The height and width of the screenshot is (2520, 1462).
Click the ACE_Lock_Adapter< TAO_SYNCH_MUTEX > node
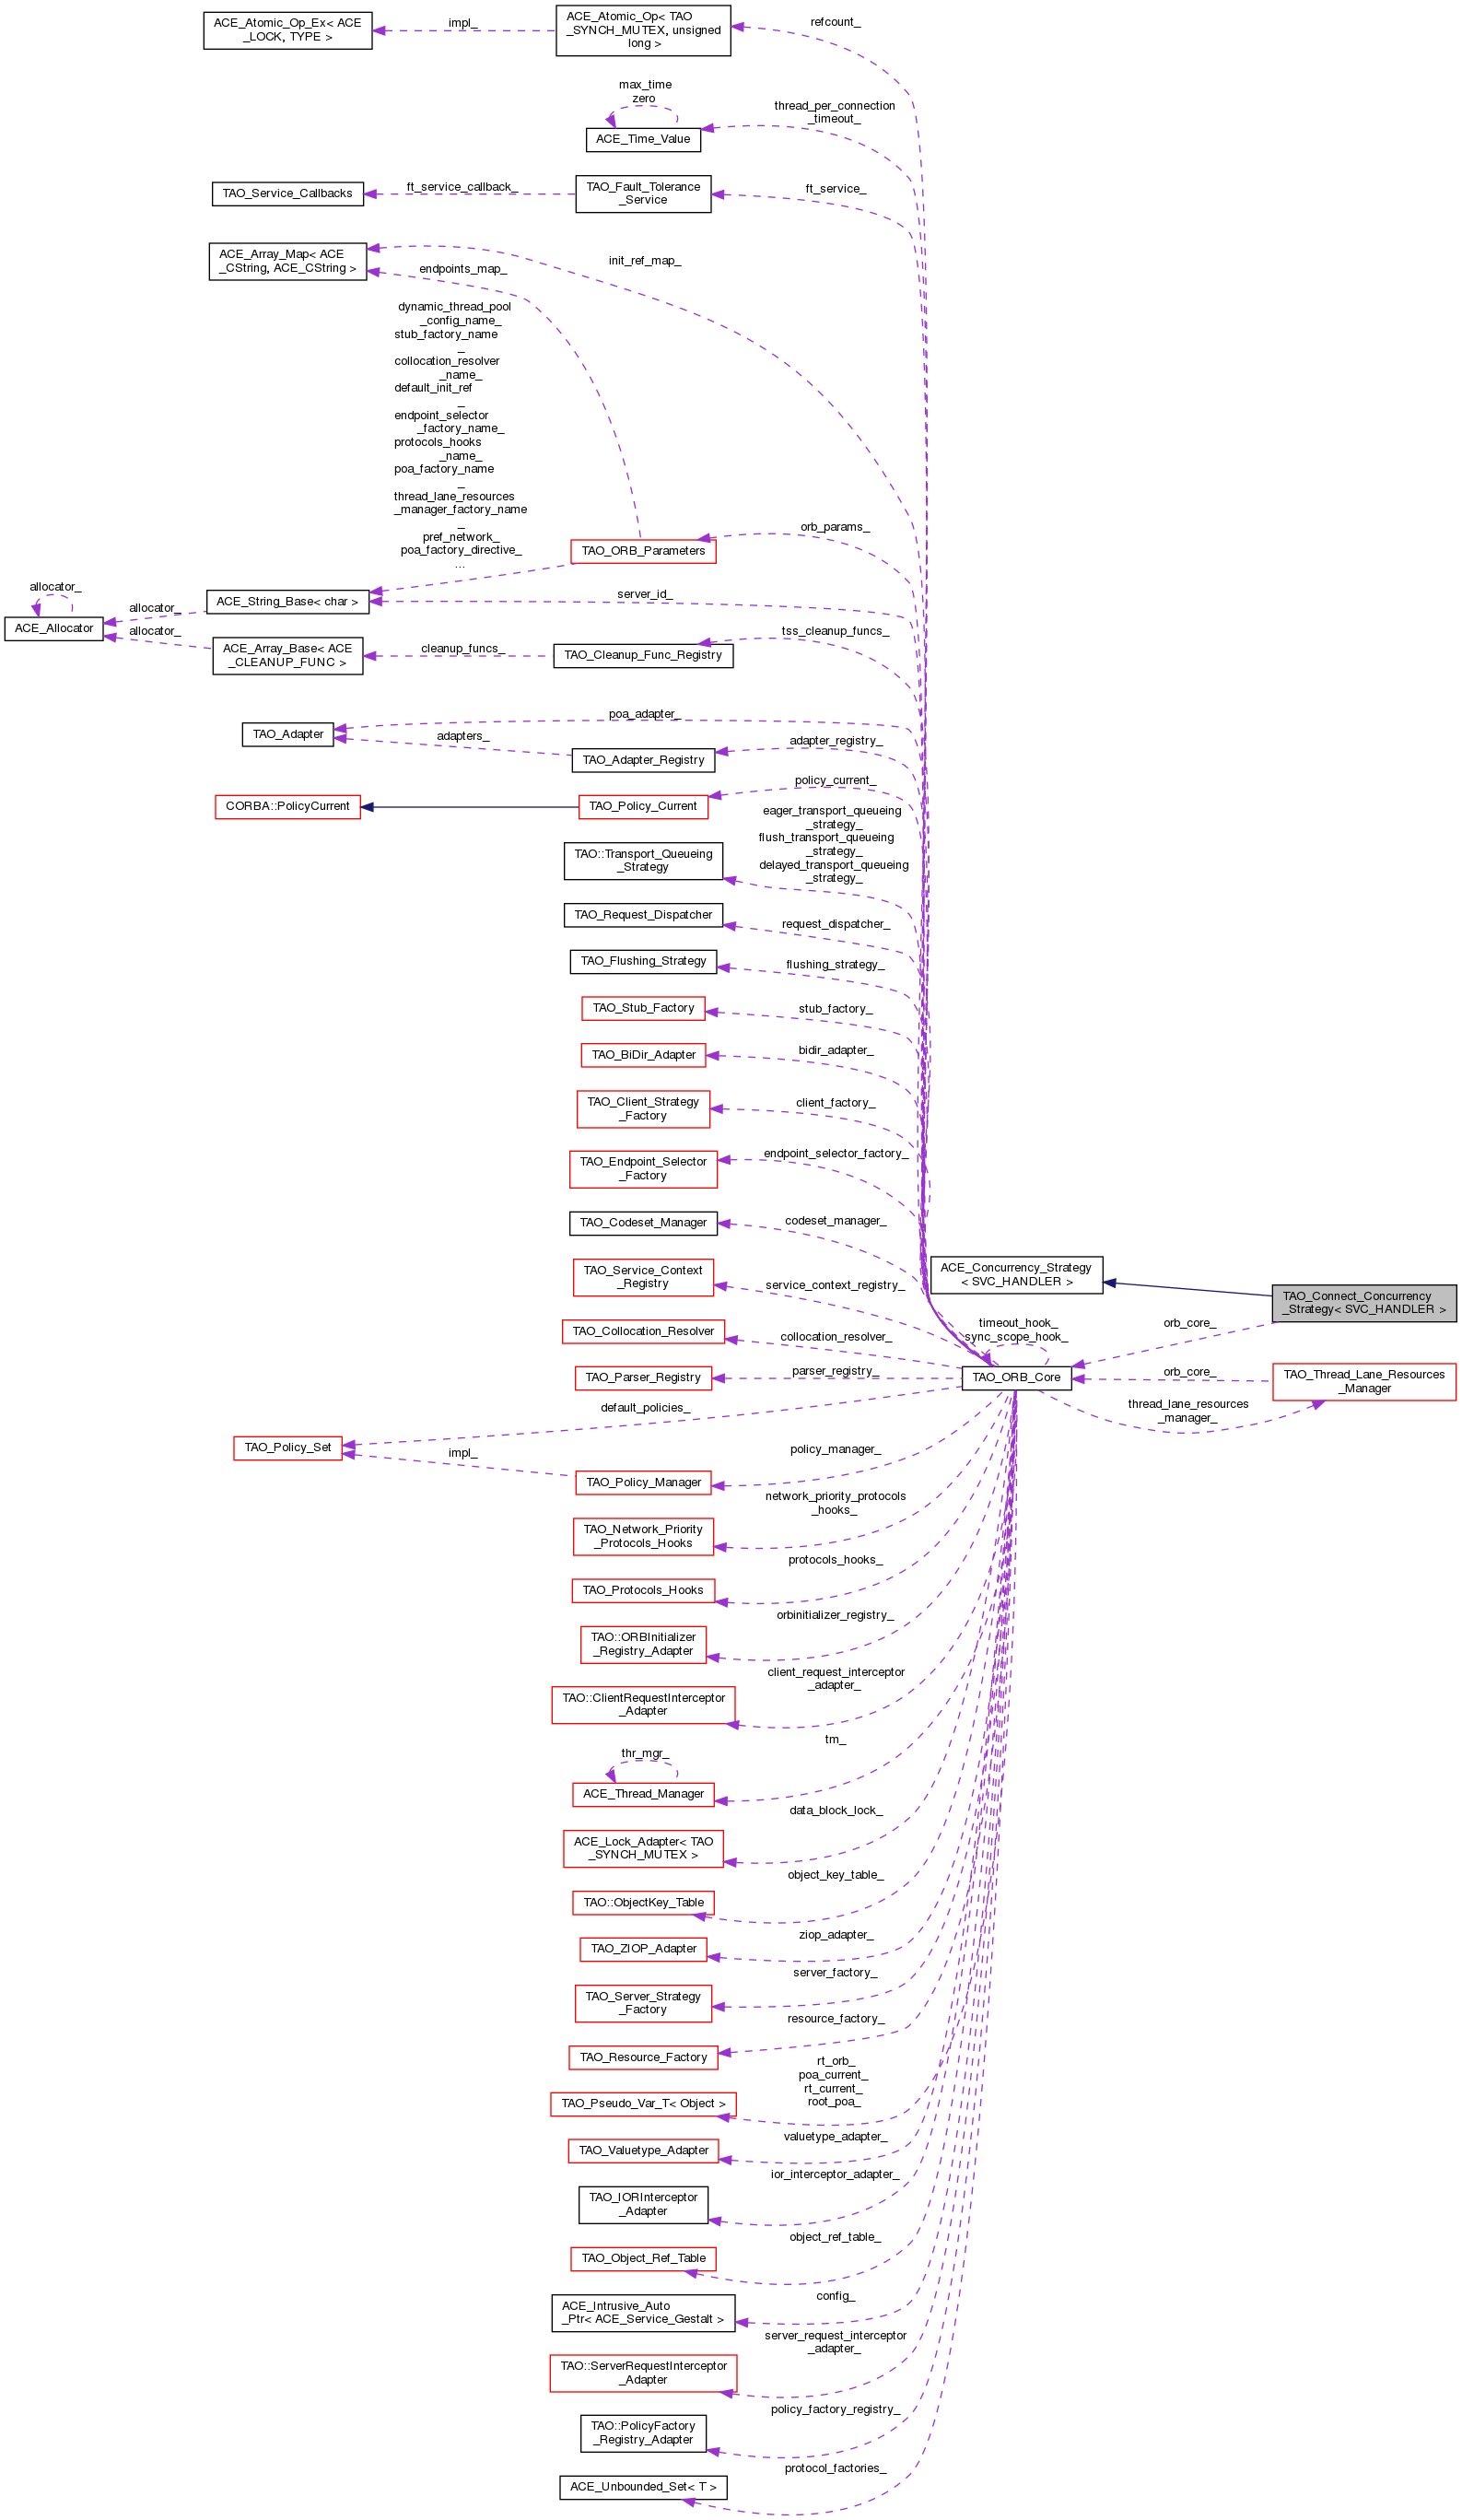643,1848
